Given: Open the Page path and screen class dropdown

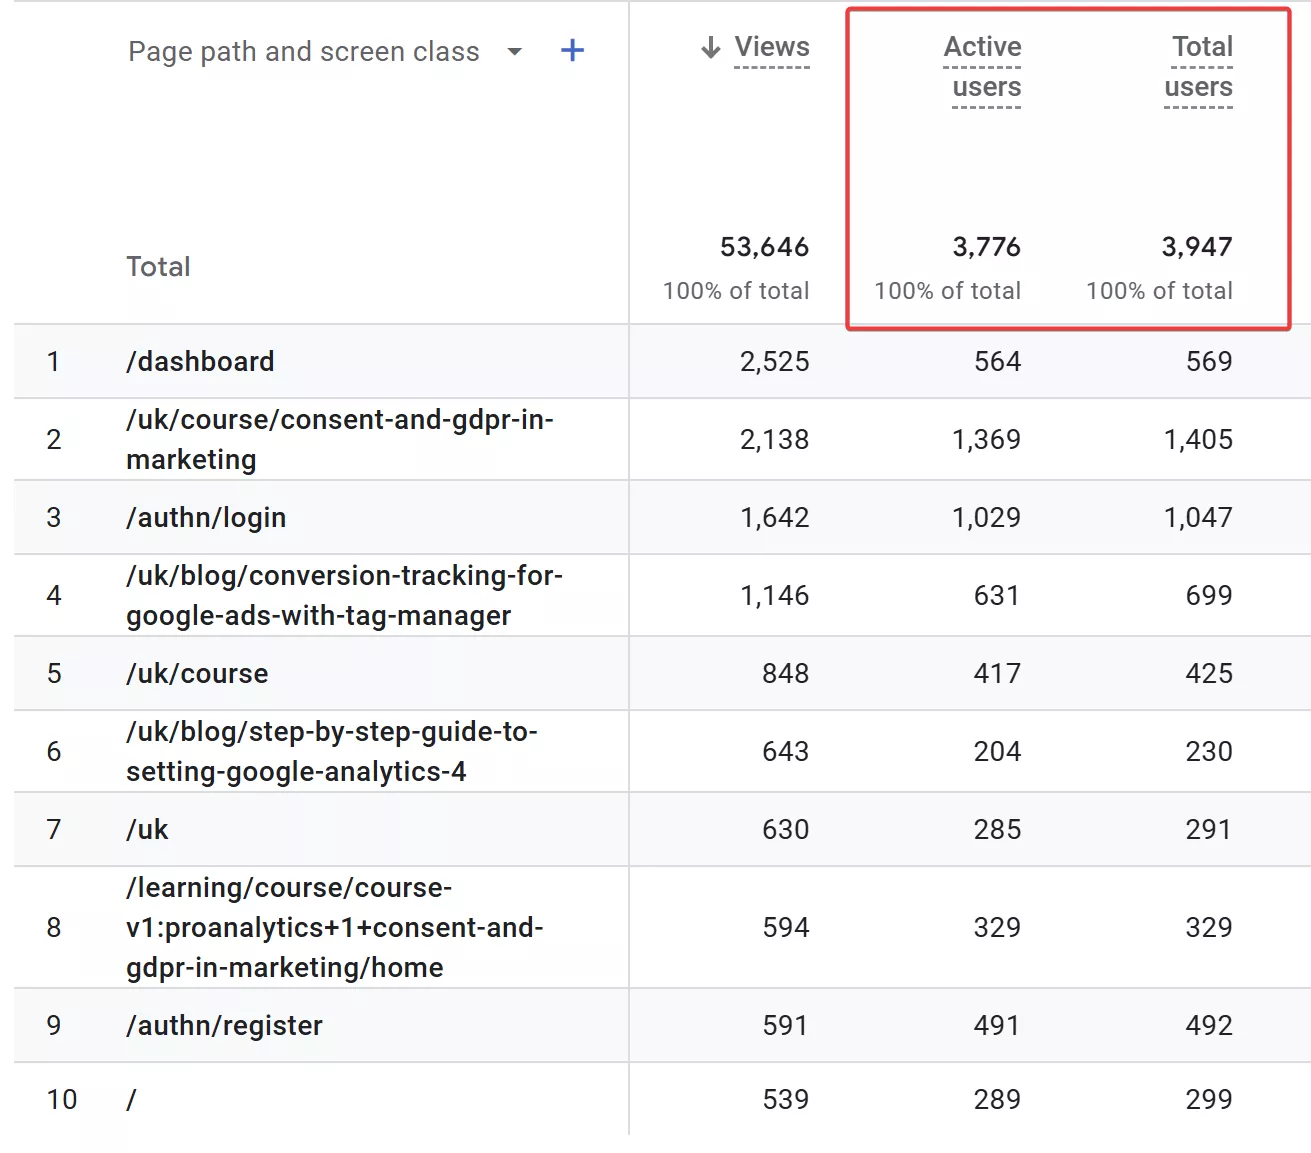Looking at the screenshot, I should pyautogui.click(x=515, y=52).
